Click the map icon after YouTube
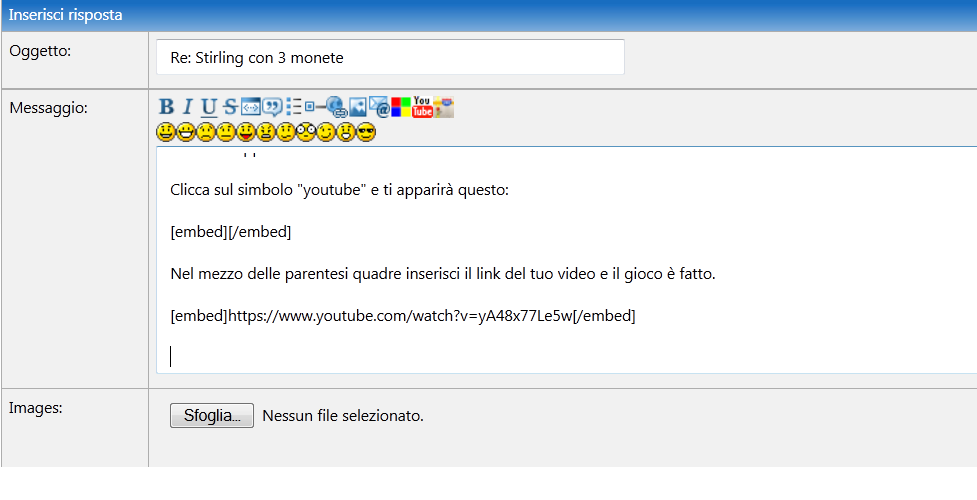 (444, 107)
